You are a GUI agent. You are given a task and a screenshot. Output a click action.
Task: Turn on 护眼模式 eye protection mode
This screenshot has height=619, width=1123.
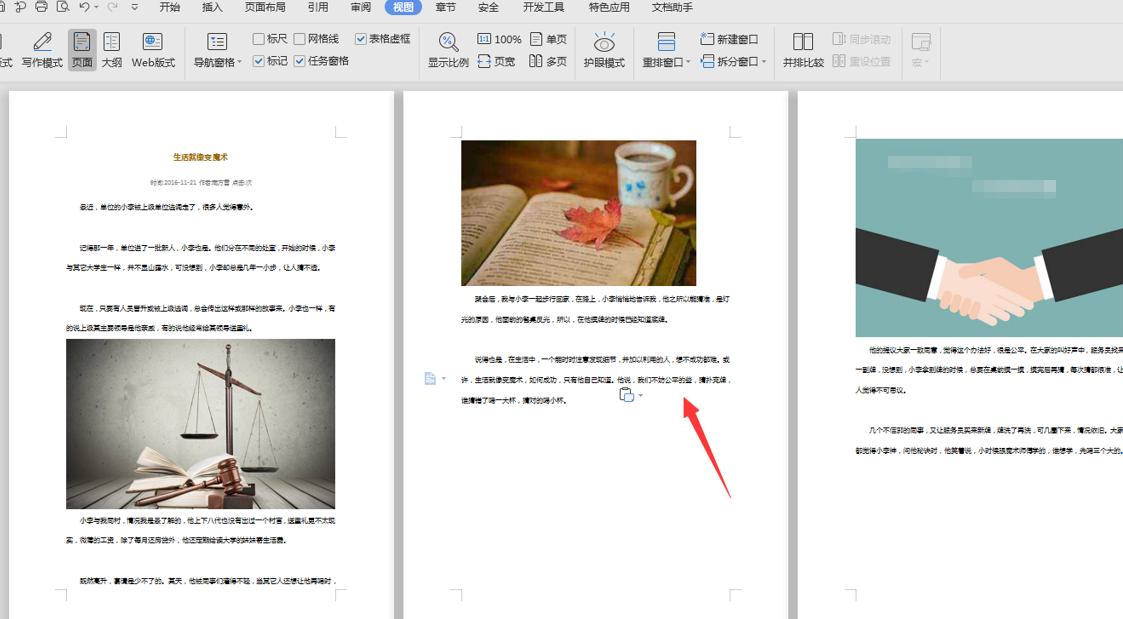604,49
